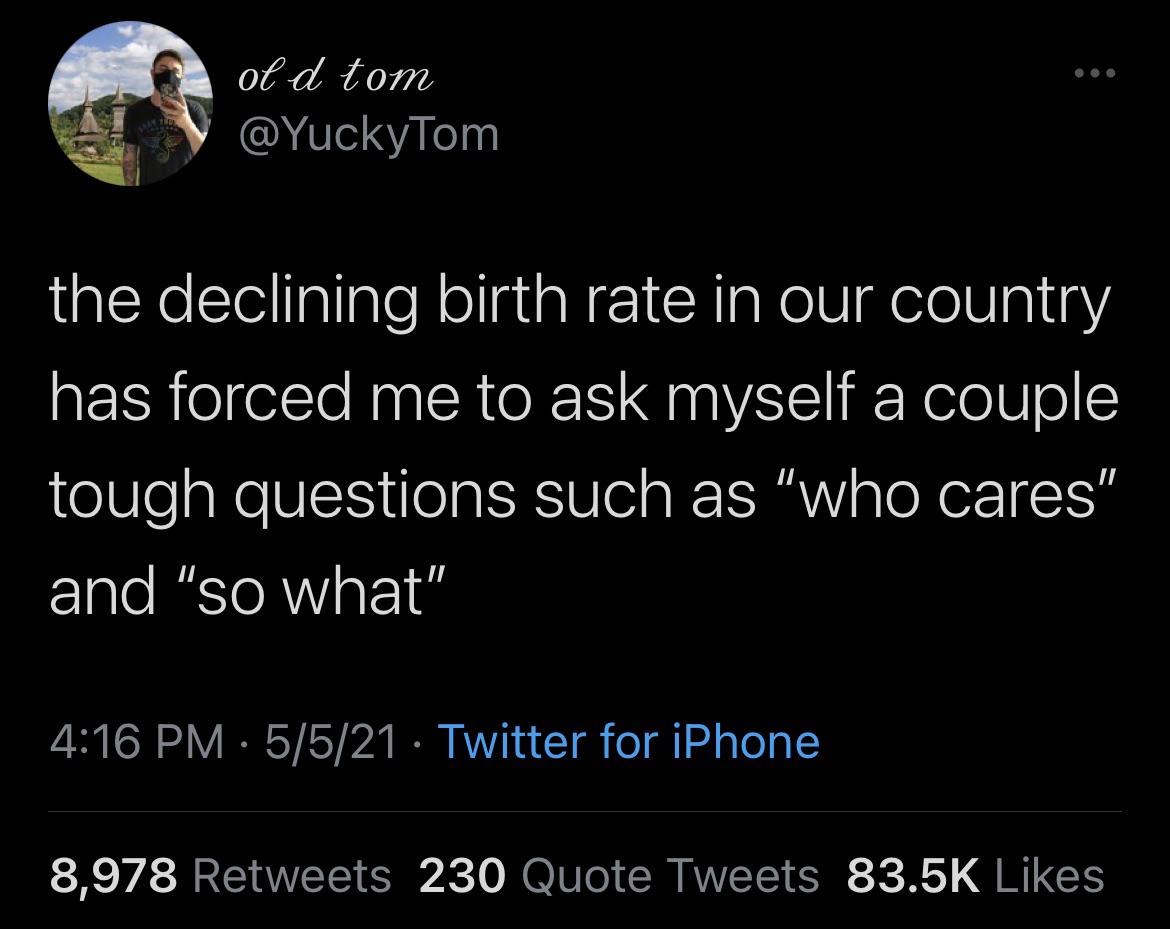Tap the quoted phrase "who cares"
Image resolution: width=1170 pixels, height=929 pixels.
(948, 495)
